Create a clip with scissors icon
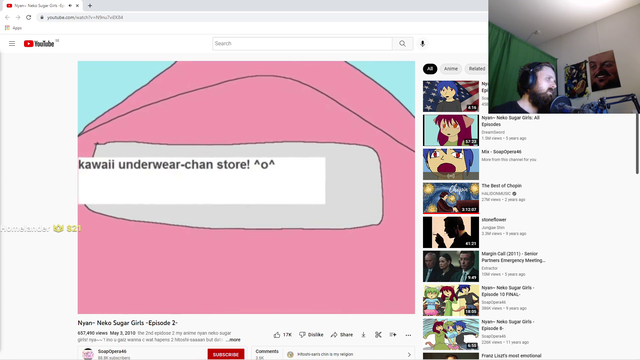The height and width of the screenshot is (360, 640). (378, 335)
